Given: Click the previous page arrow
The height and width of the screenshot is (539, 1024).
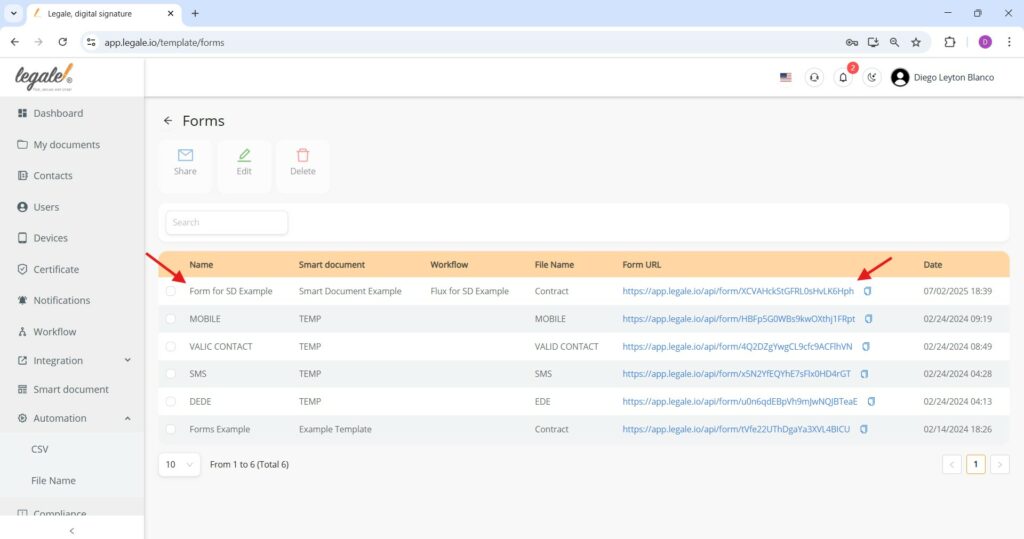Looking at the screenshot, I should [x=952, y=465].
